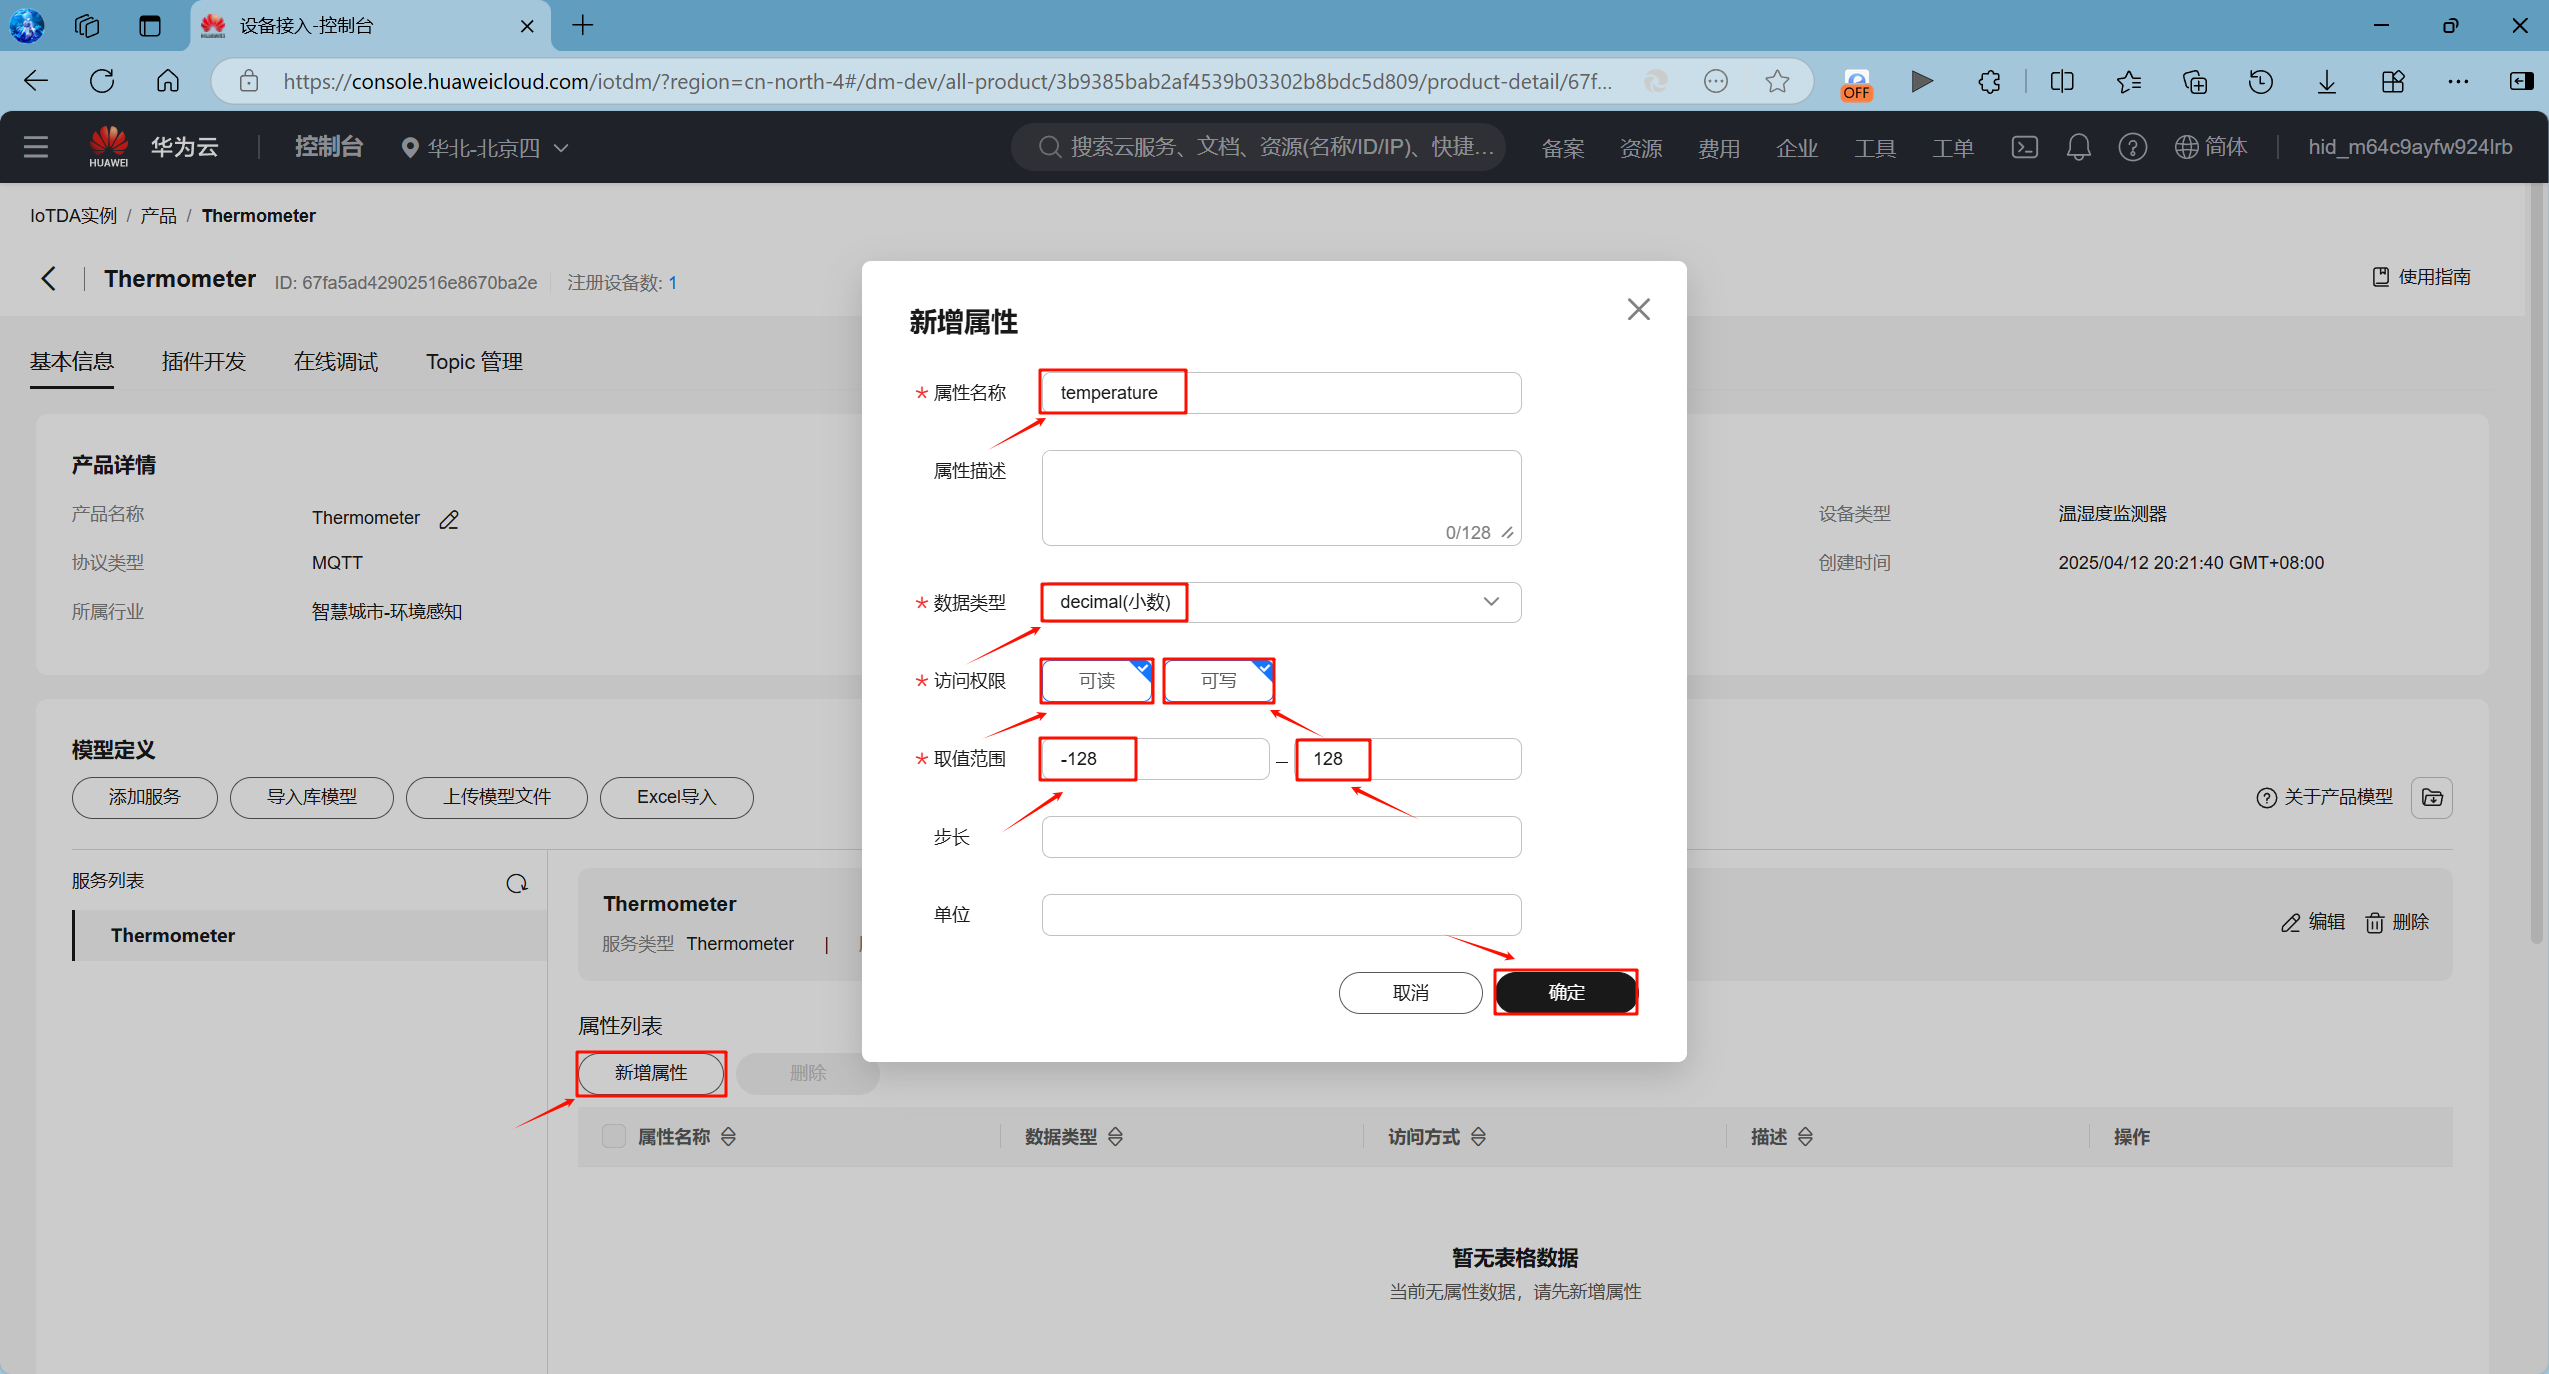Edit product name via pencil icon beside Thermometer

[x=448, y=519]
